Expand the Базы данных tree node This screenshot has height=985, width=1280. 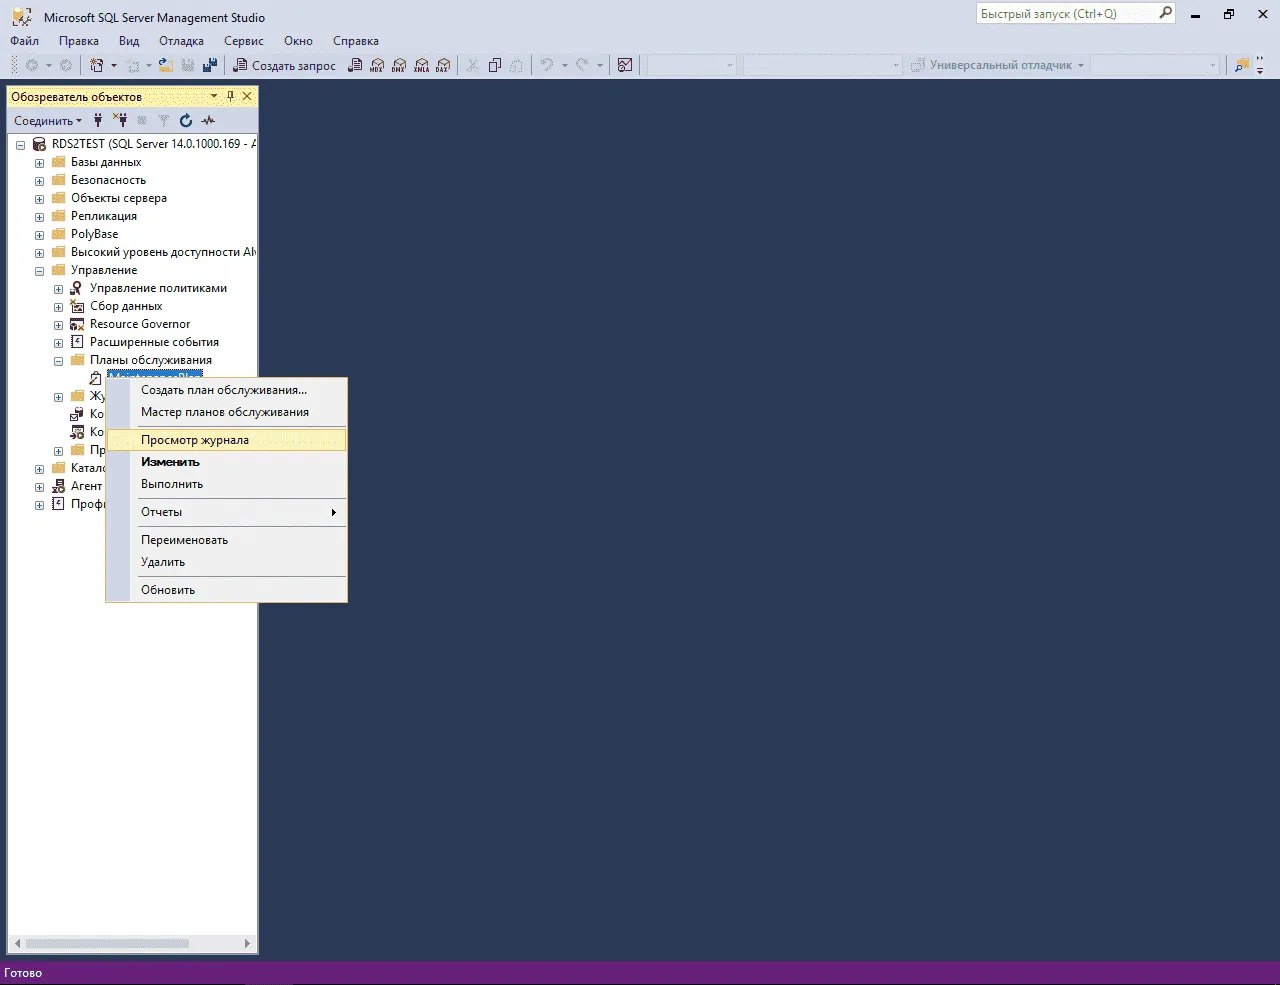(39, 163)
